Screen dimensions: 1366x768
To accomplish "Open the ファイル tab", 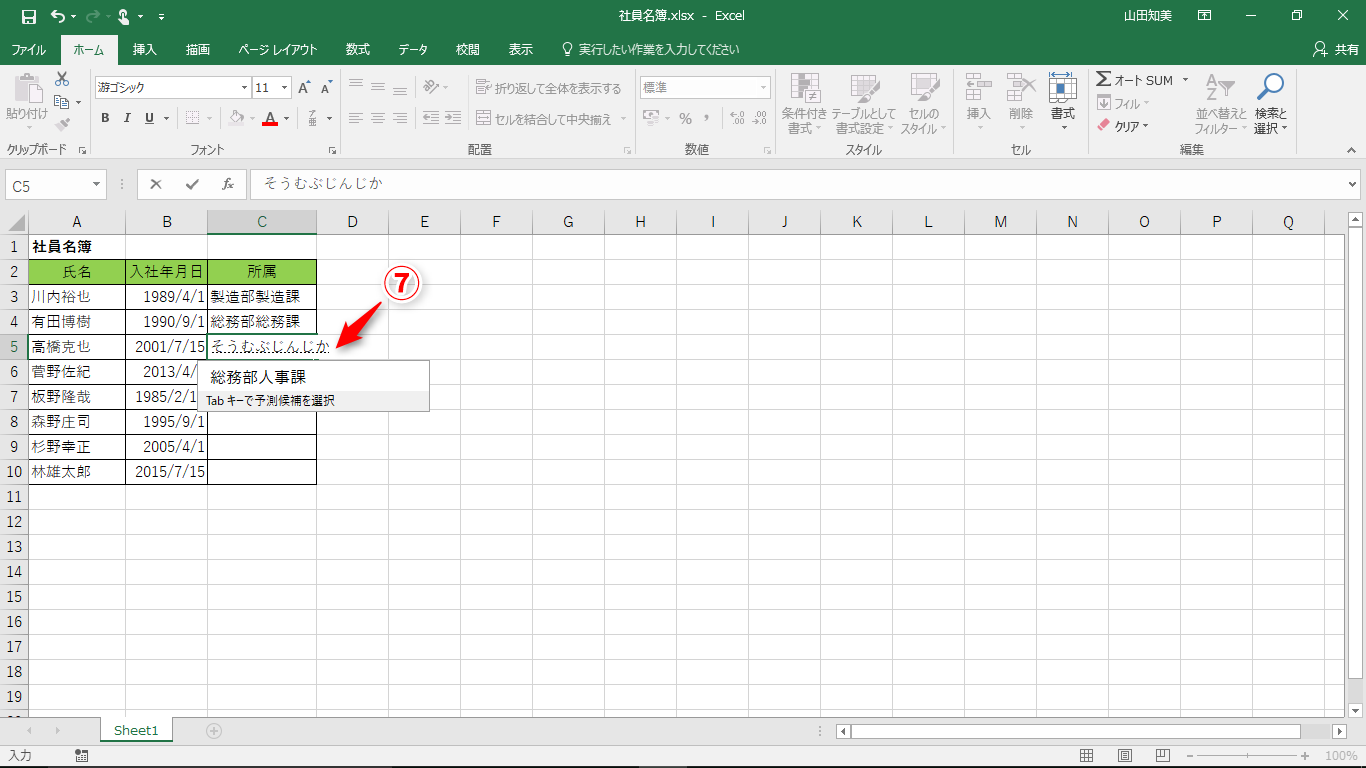I will [x=28, y=49].
